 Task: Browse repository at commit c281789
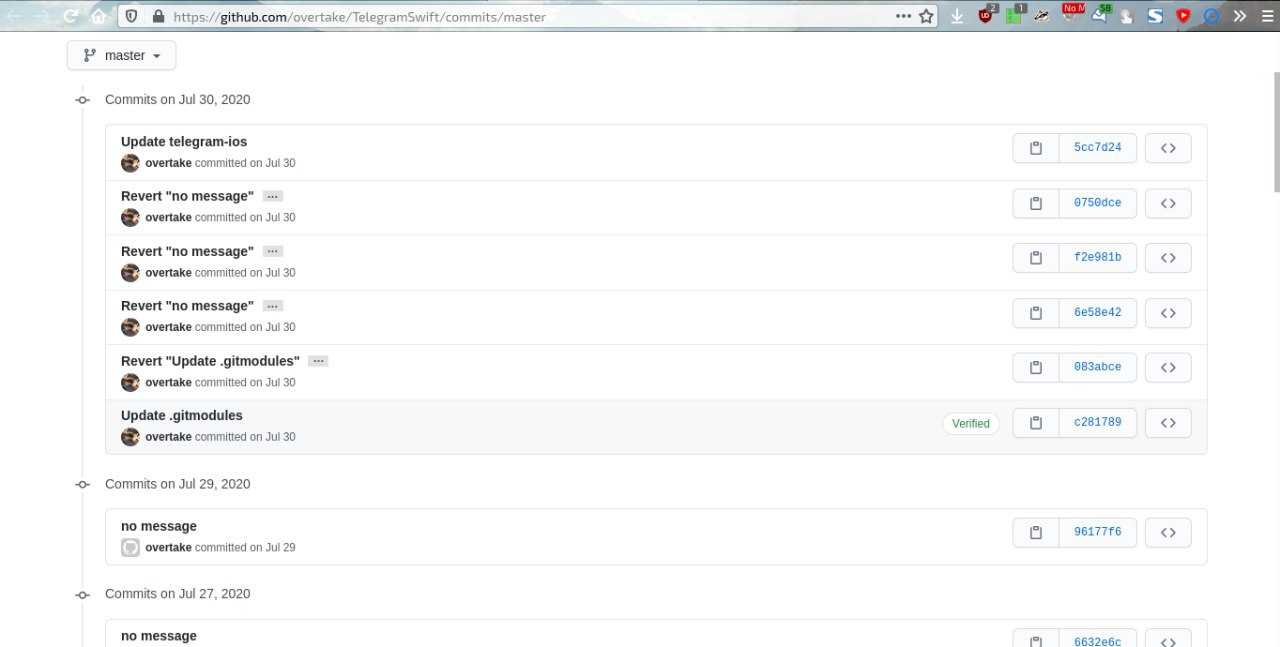[x=1168, y=423]
